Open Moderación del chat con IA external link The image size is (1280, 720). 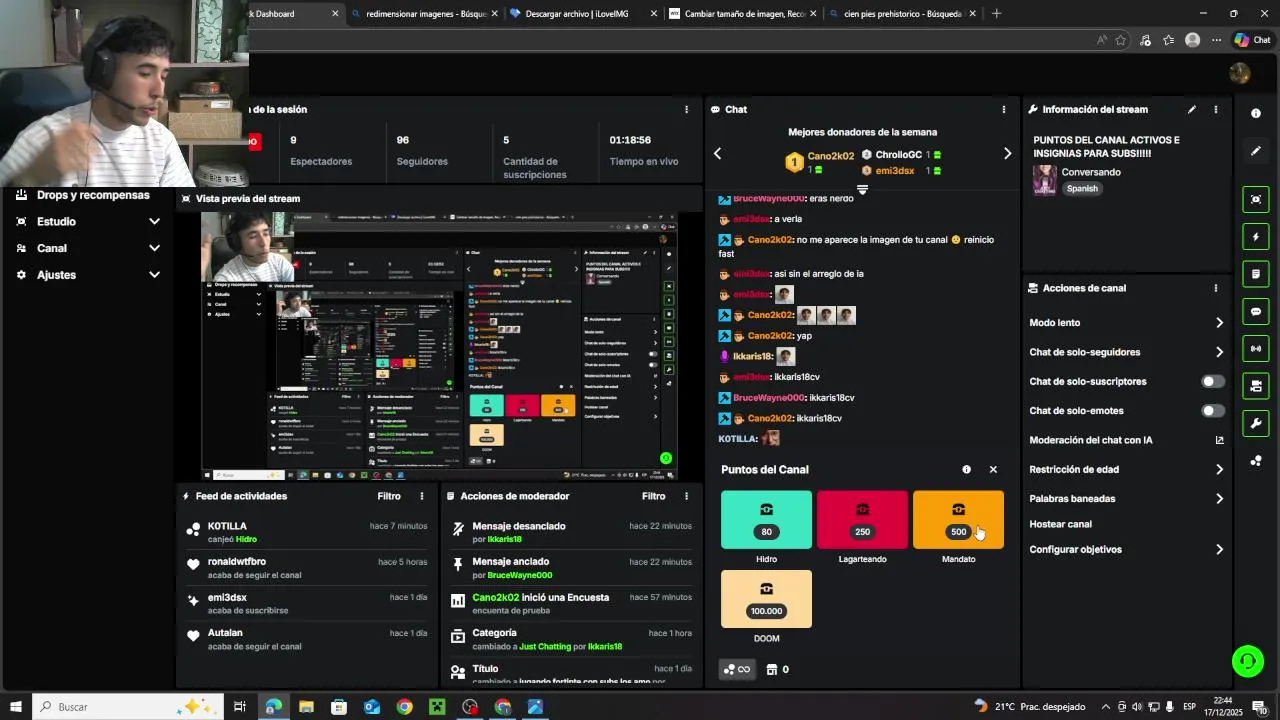1219,440
